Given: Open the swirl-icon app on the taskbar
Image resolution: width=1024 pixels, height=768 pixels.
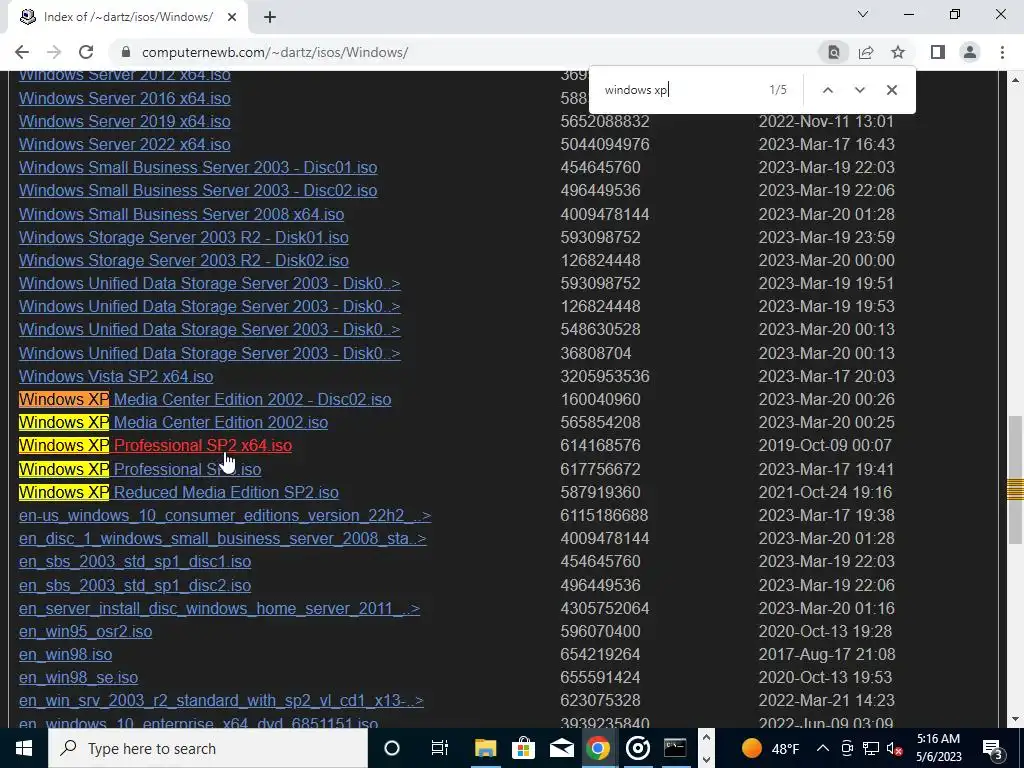Looking at the screenshot, I should [x=637, y=748].
